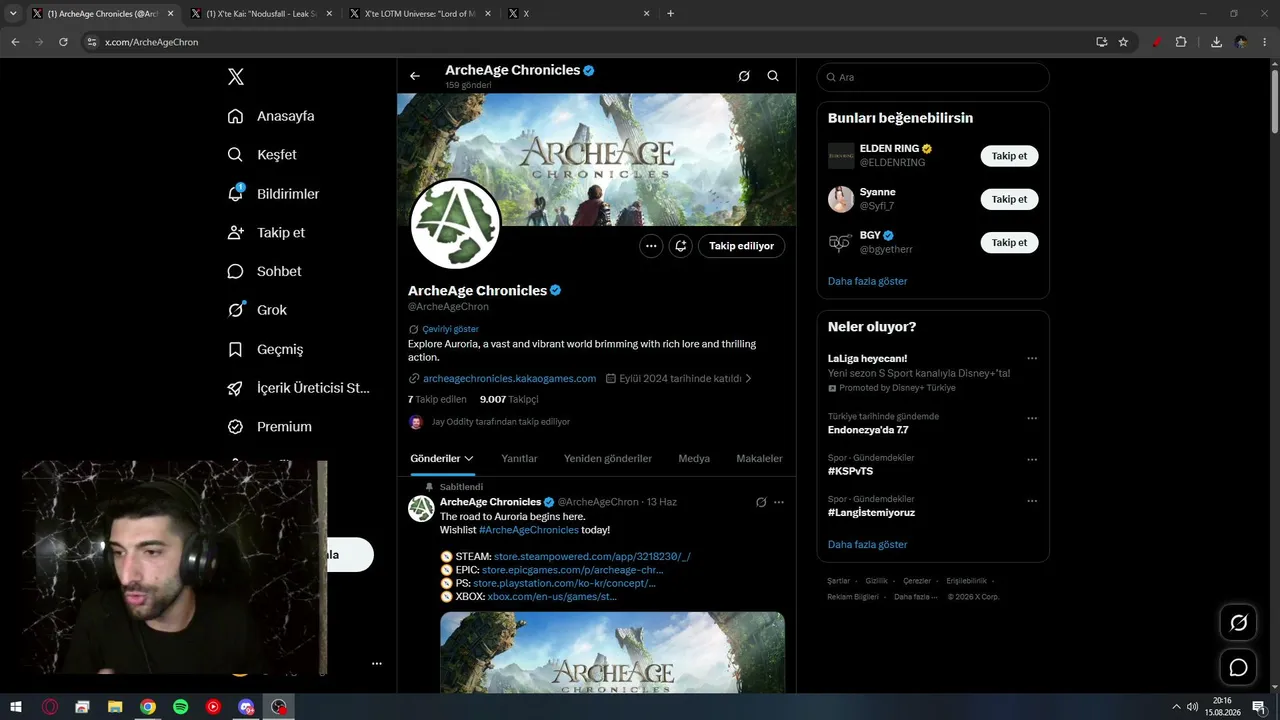Screen dimensions: 1280x720
Task: Click the #ArcheAgeChronicles hashtag
Action: pos(529,530)
